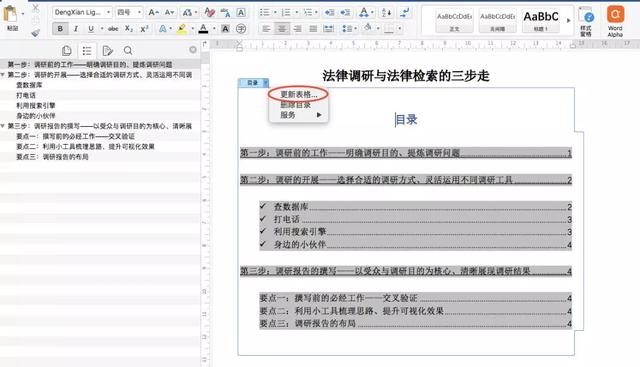Viewport: 640px width, 367px height.
Task: Toggle Italic formatting
Action: point(76,29)
